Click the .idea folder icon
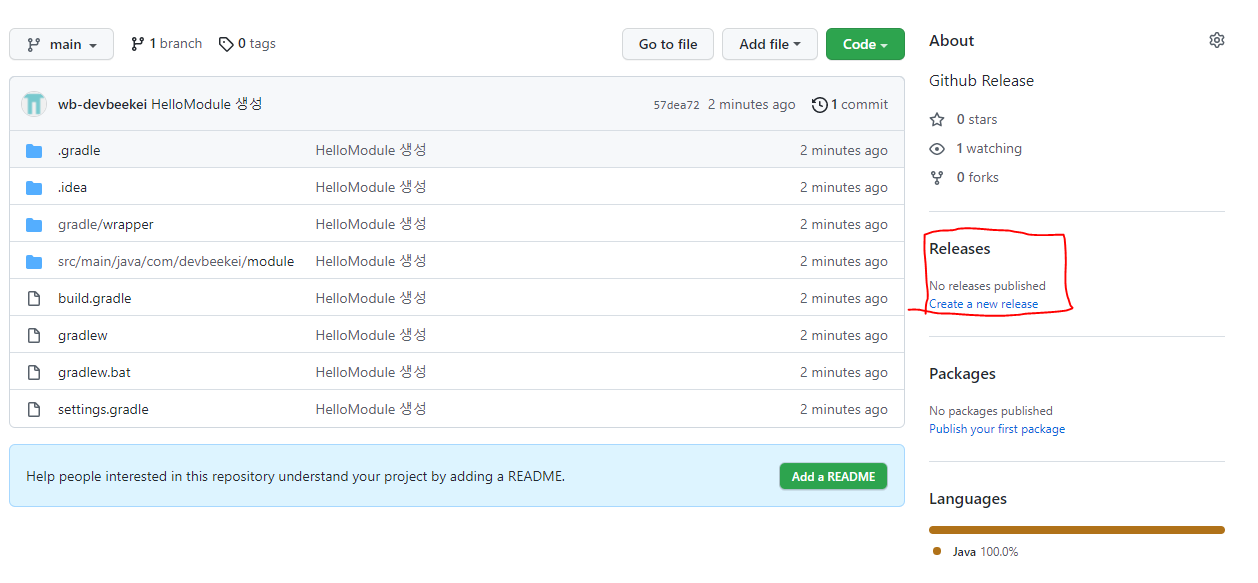The image size is (1258, 583). coord(34,188)
